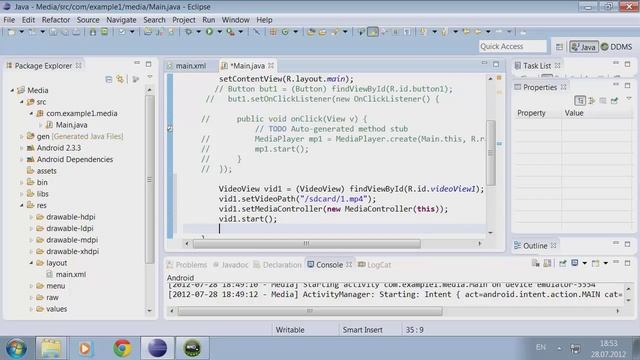Click the green Run button in toolbar

(x=209, y=31)
